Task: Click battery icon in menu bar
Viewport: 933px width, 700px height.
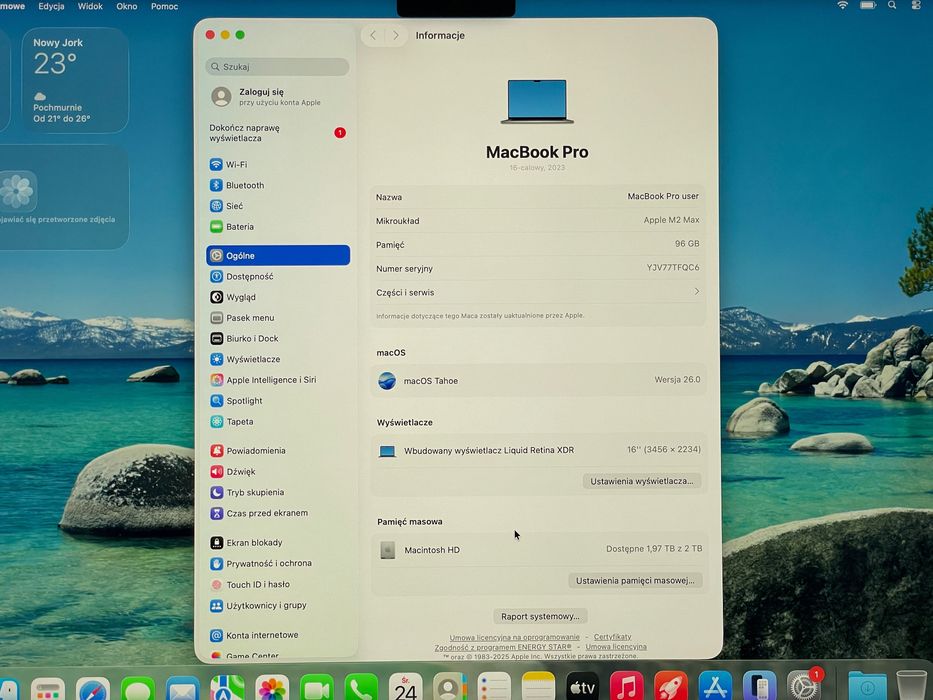Action: tap(868, 5)
